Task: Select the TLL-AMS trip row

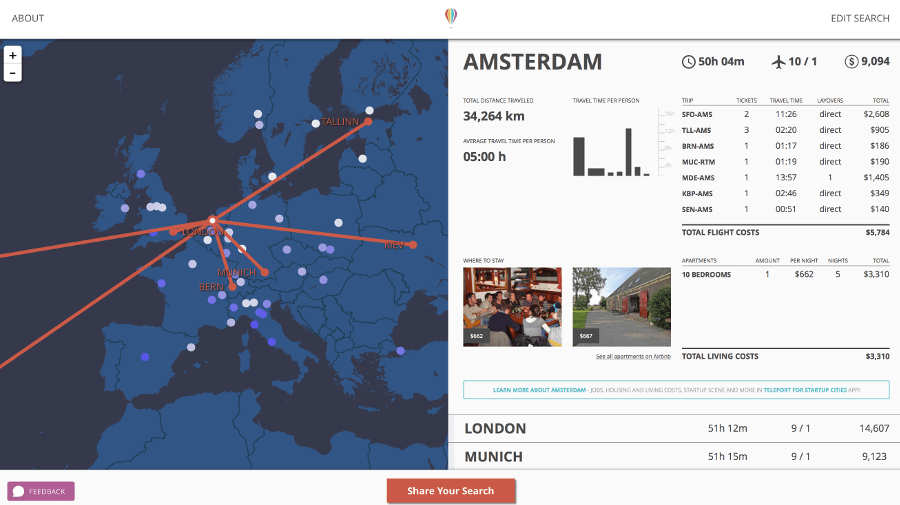Action: [x=785, y=130]
